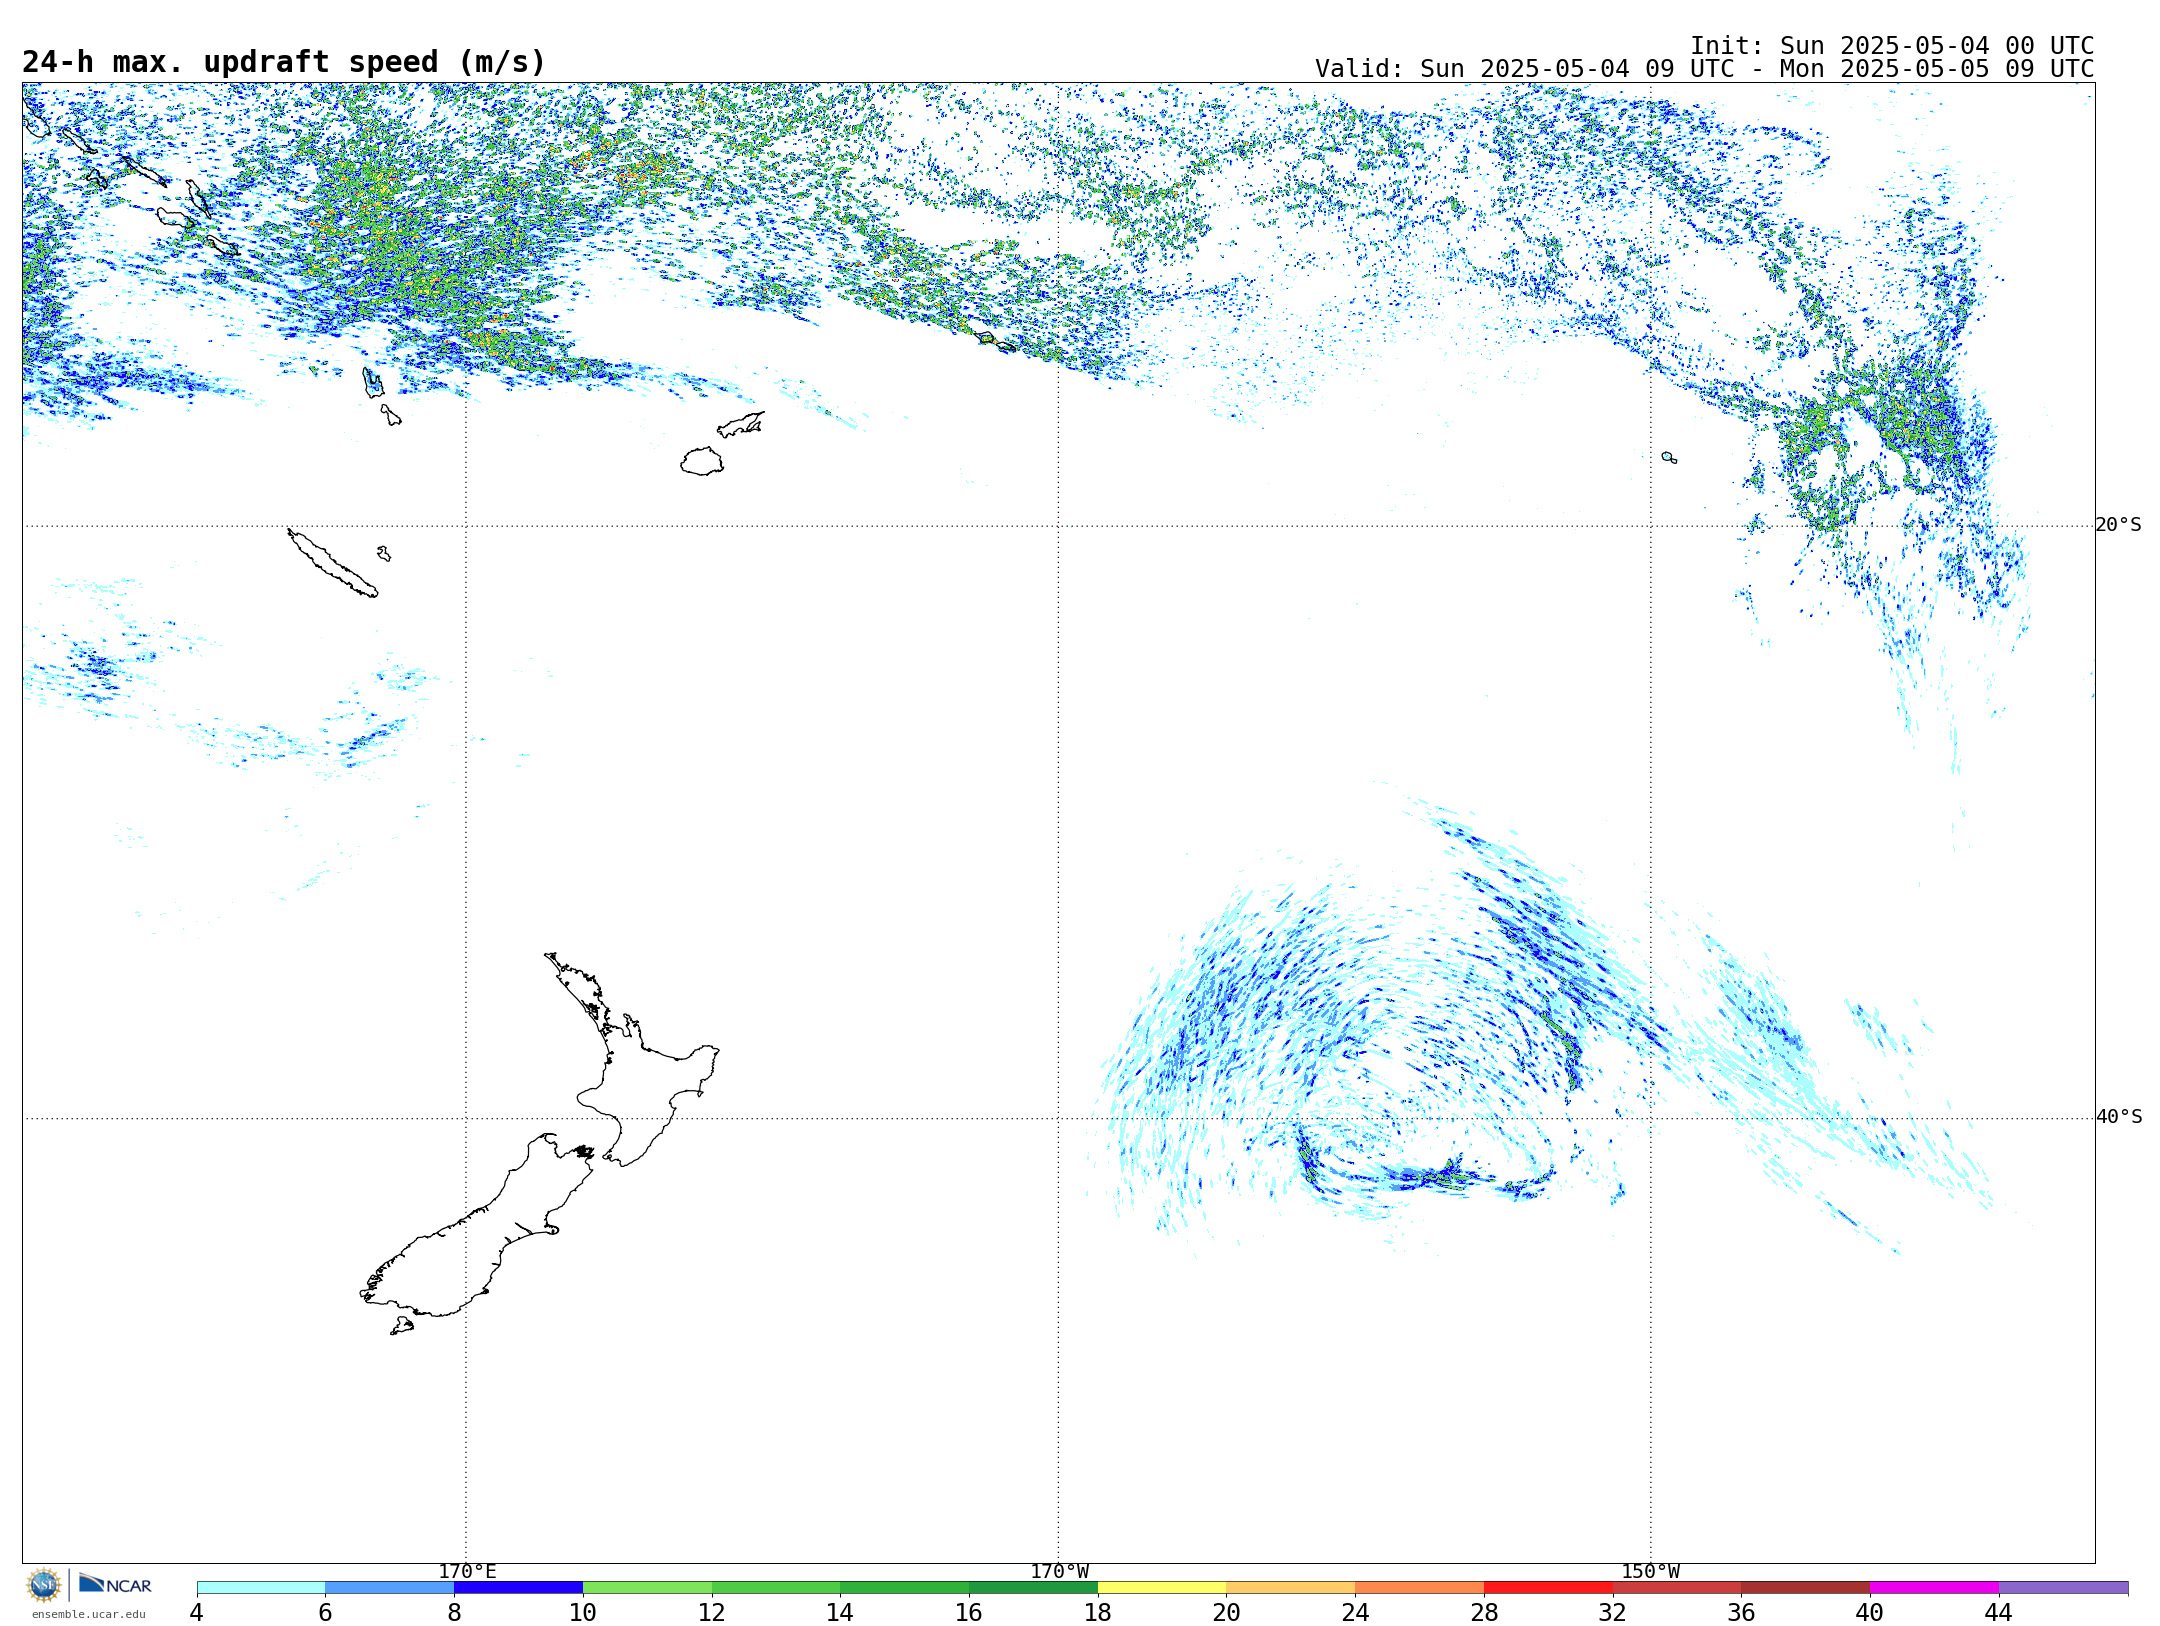The width and height of the screenshot is (2160, 1626).
Task: Select the 40°S latitude label
Action: [x=2119, y=1117]
